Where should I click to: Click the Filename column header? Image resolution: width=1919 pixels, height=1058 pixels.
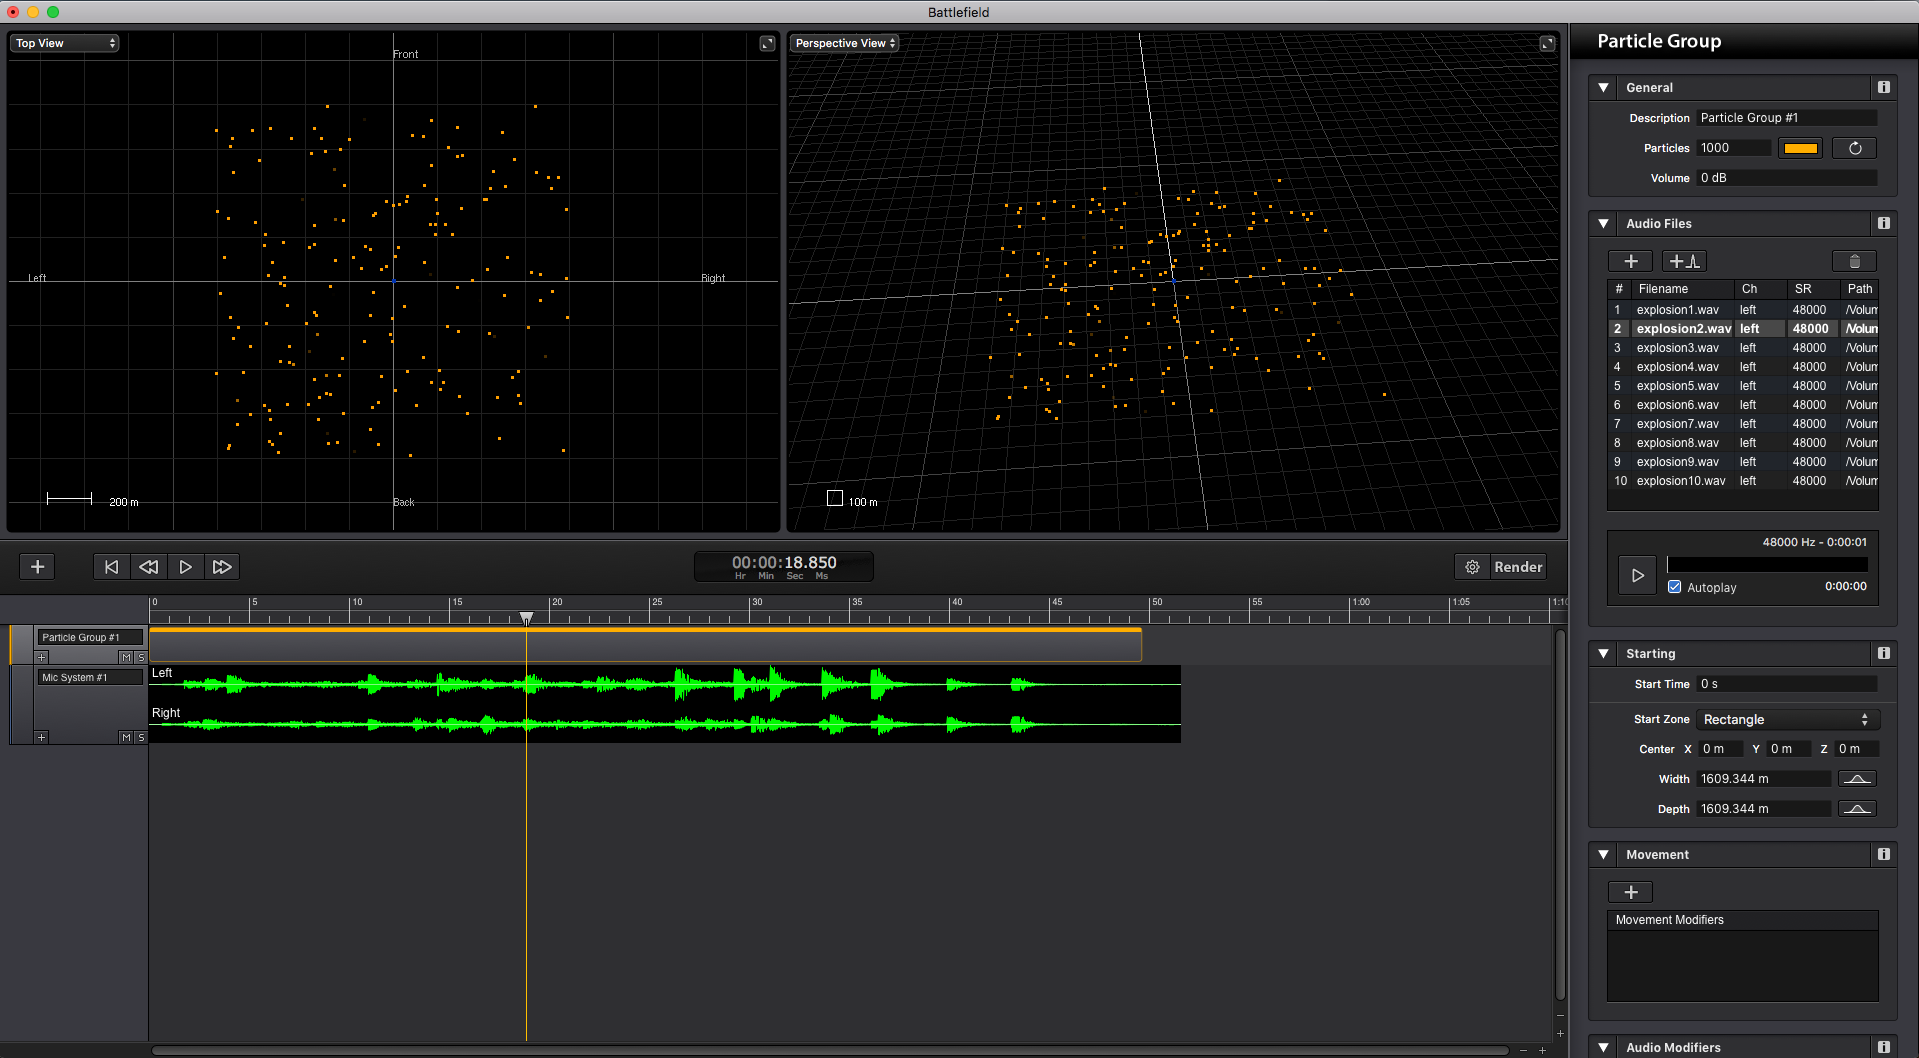1682,289
